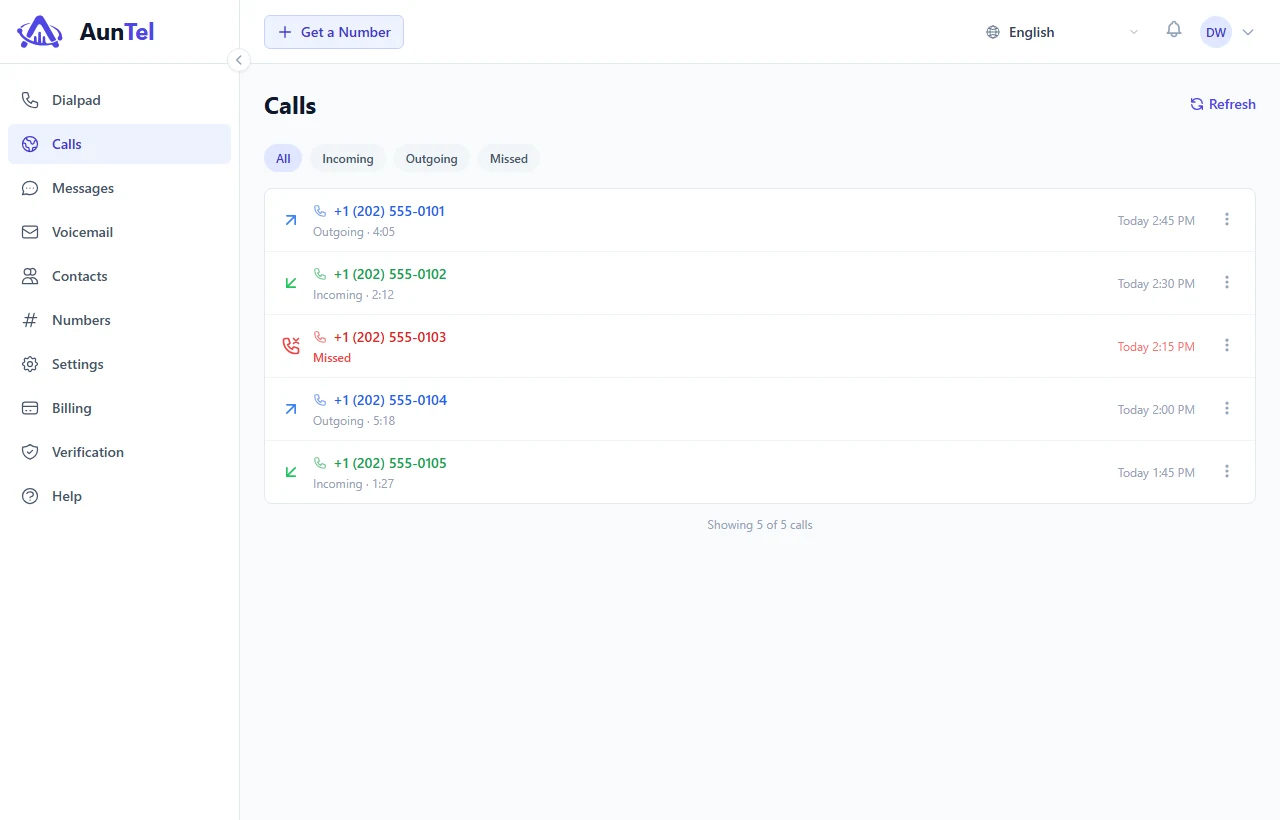Open more options for 555-0101 call
Image resolution: width=1280 pixels, height=820 pixels.
[x=1227, y=219]
